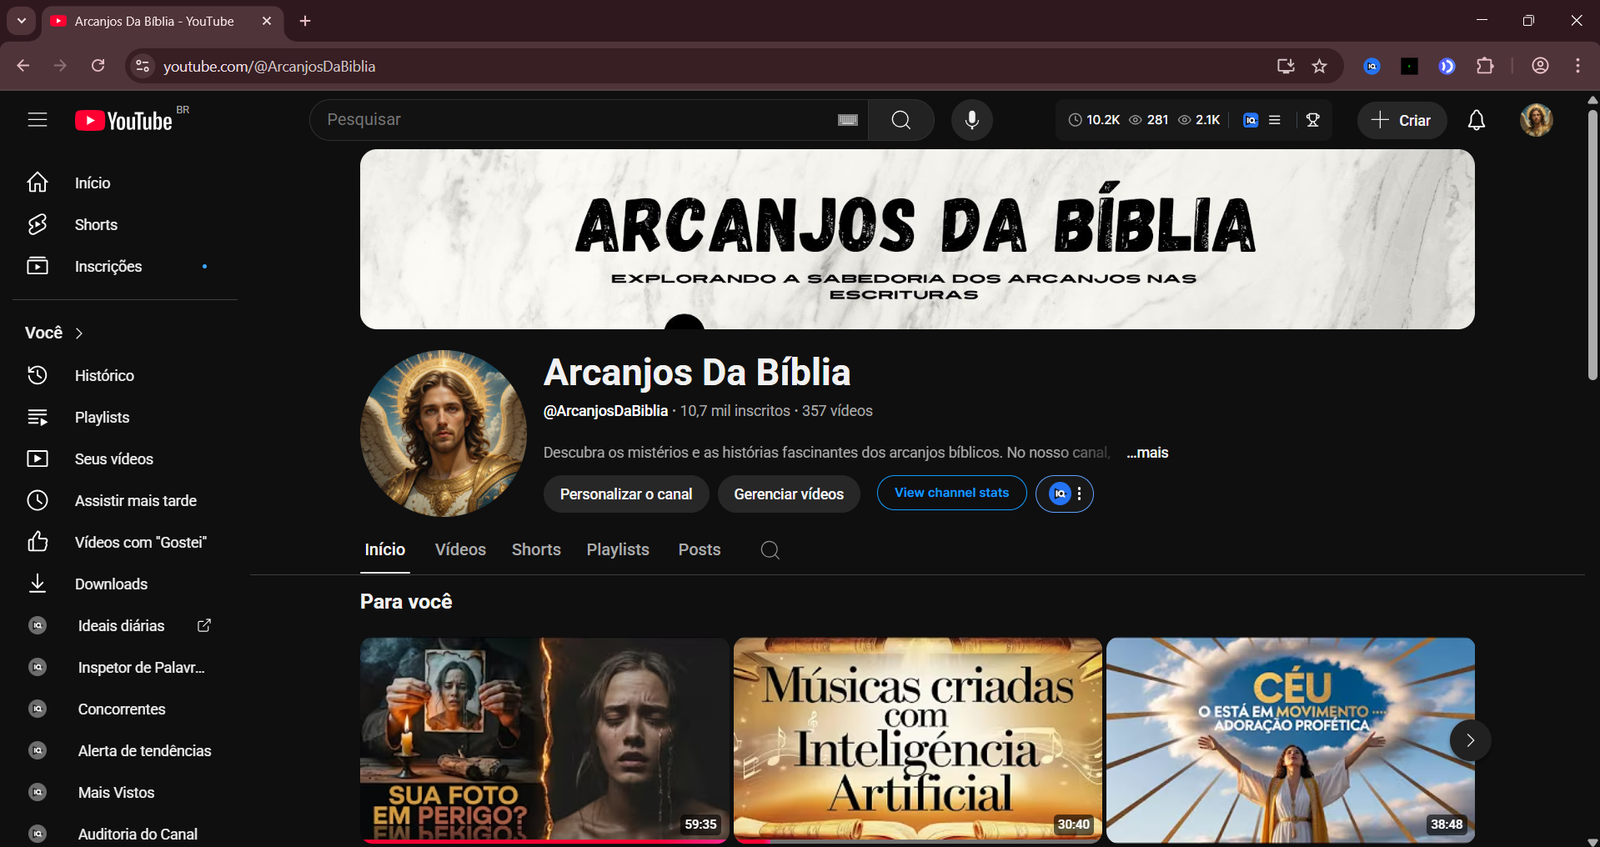This screenshot has width=1600, height=847.
Task: Open Auditoria do Canal
Action: tap(125, 834)
